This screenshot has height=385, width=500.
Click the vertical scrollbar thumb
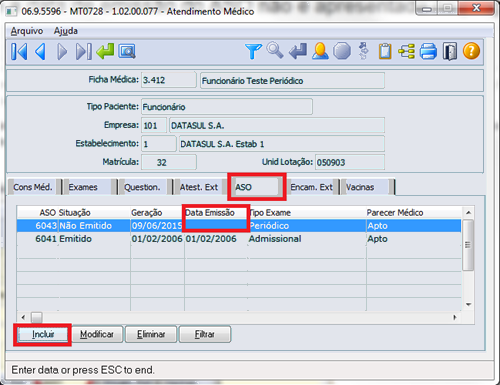click(468, 245)
